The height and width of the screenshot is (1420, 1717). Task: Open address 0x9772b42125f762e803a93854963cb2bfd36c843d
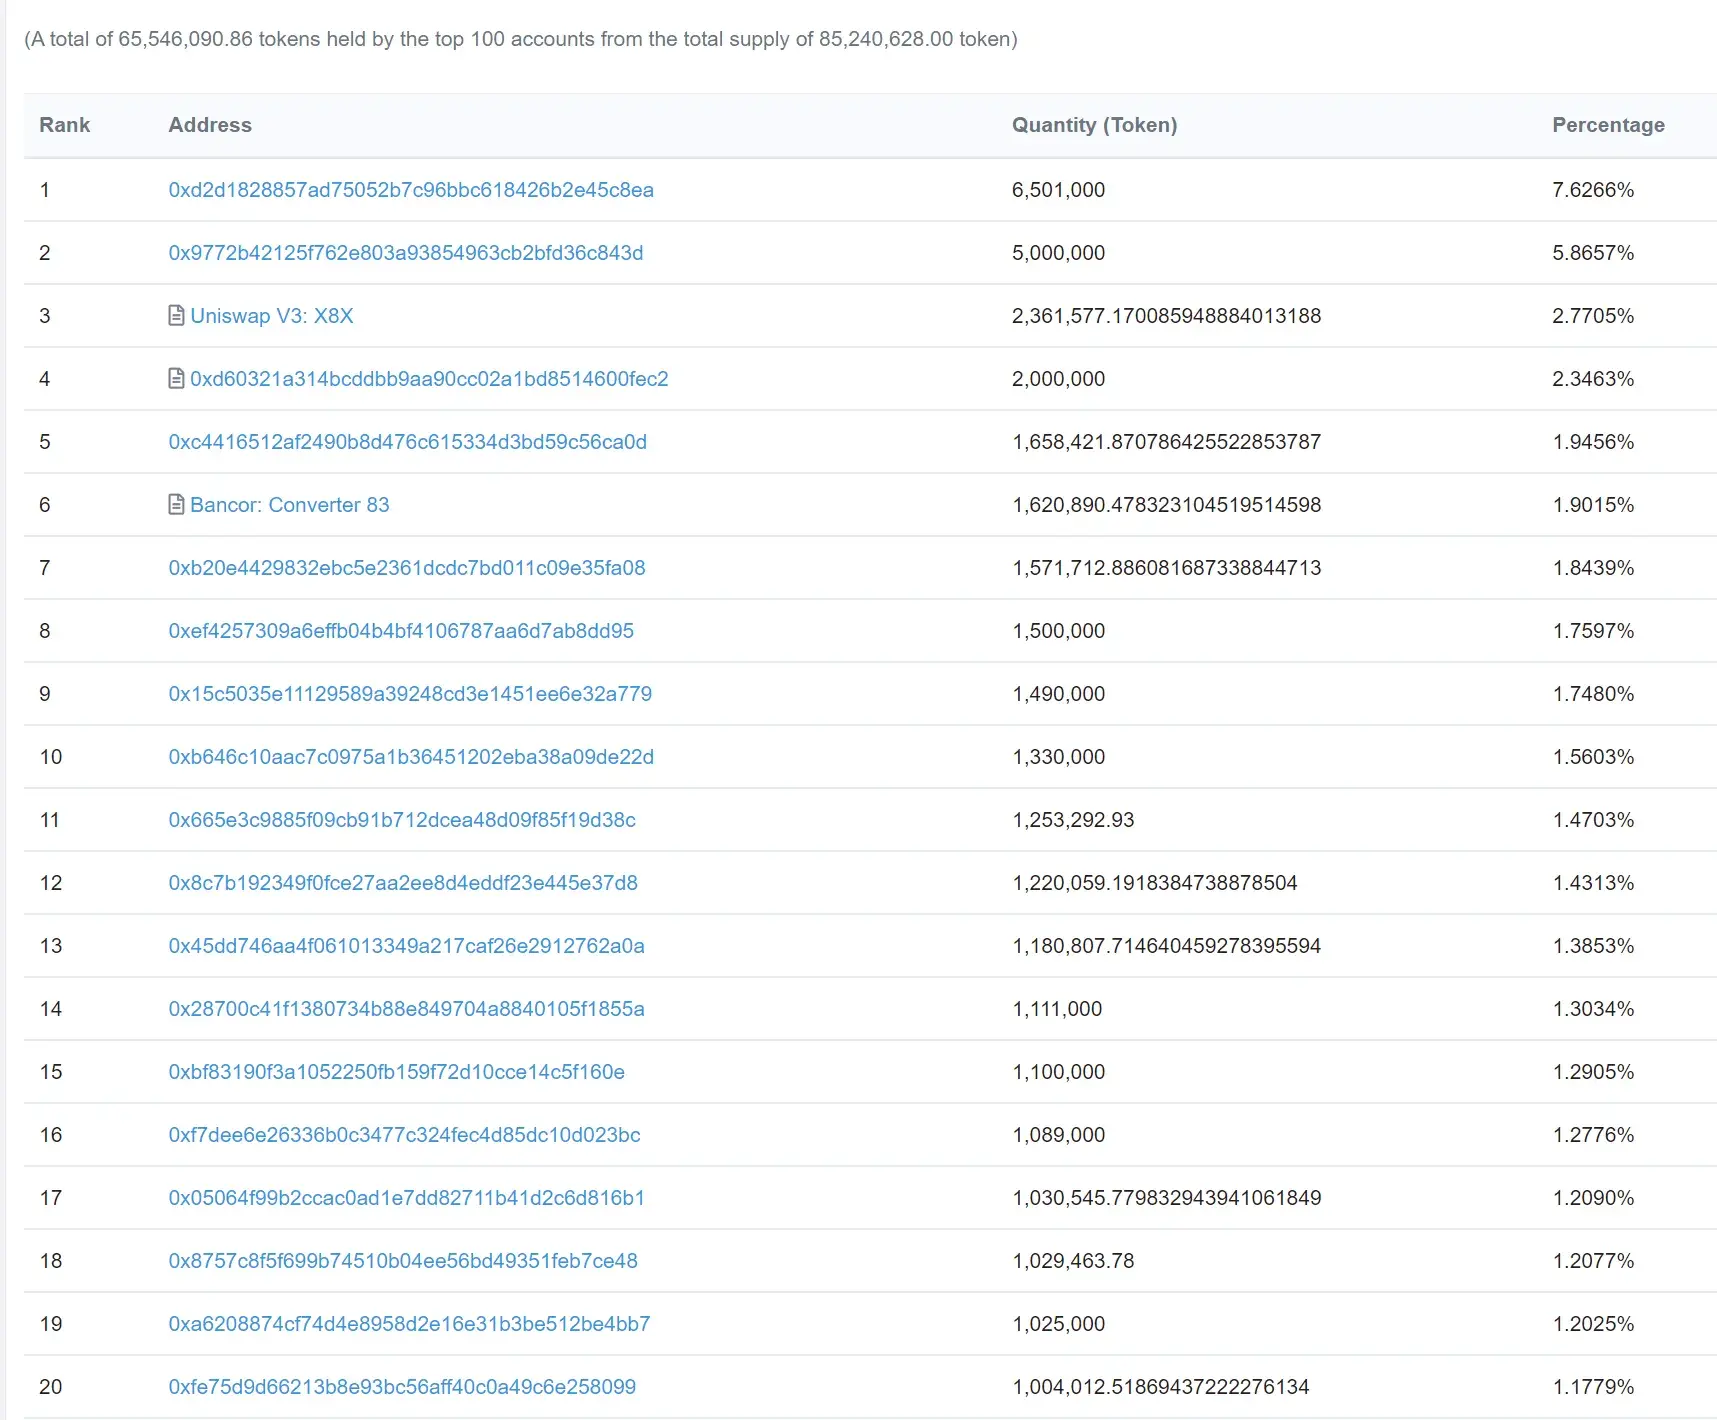pos(406,253)
